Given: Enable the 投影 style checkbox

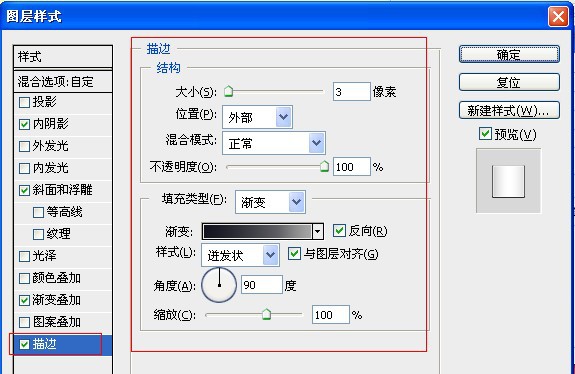Looking at the screenshot, I should 24,102.
